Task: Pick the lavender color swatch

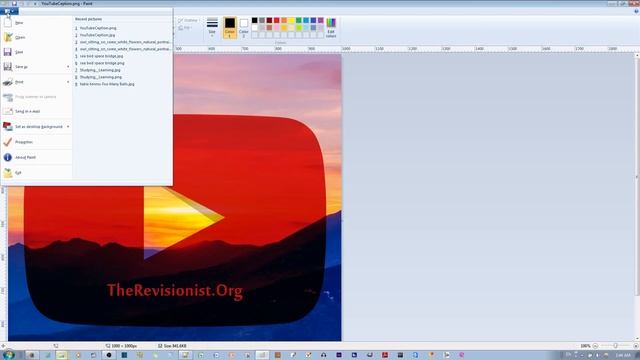Action: (321, 28)
